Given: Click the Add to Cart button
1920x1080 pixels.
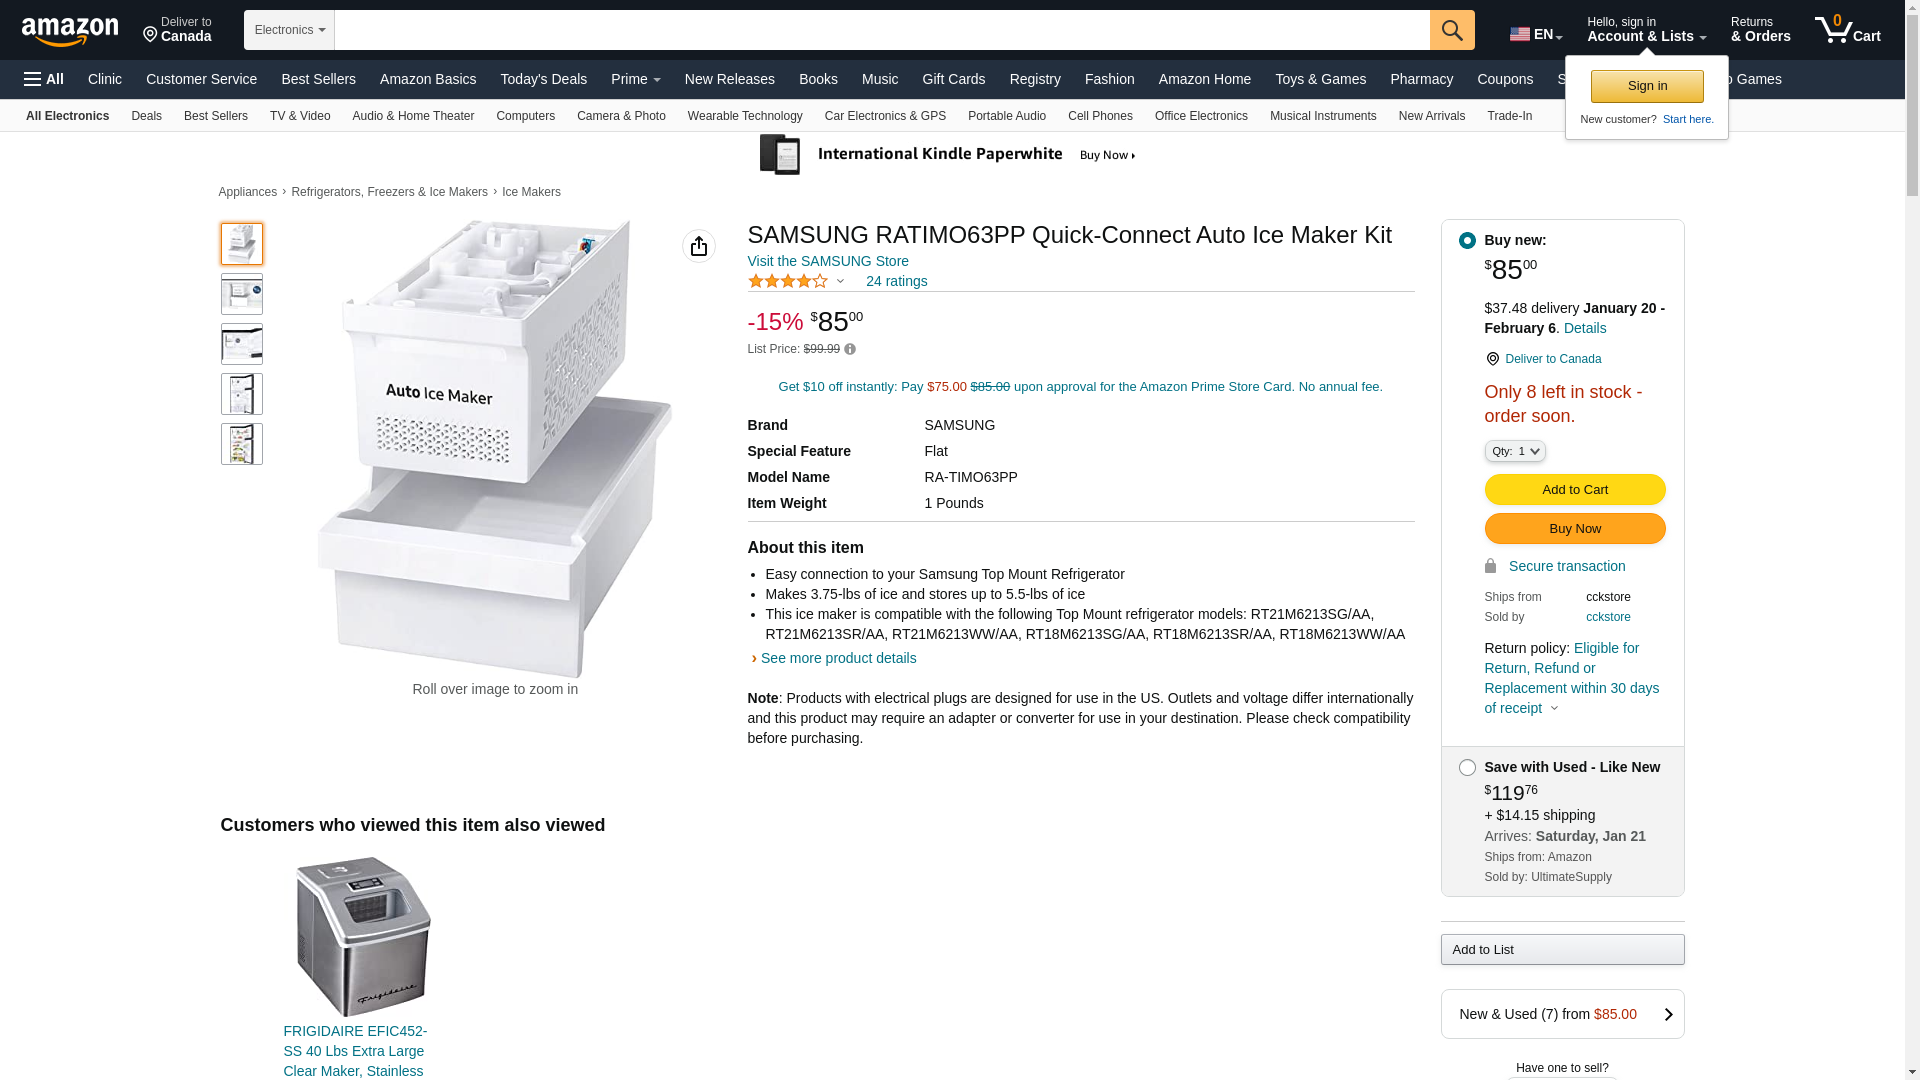Looking at the screenshot, I should [x=1575, y=490].
